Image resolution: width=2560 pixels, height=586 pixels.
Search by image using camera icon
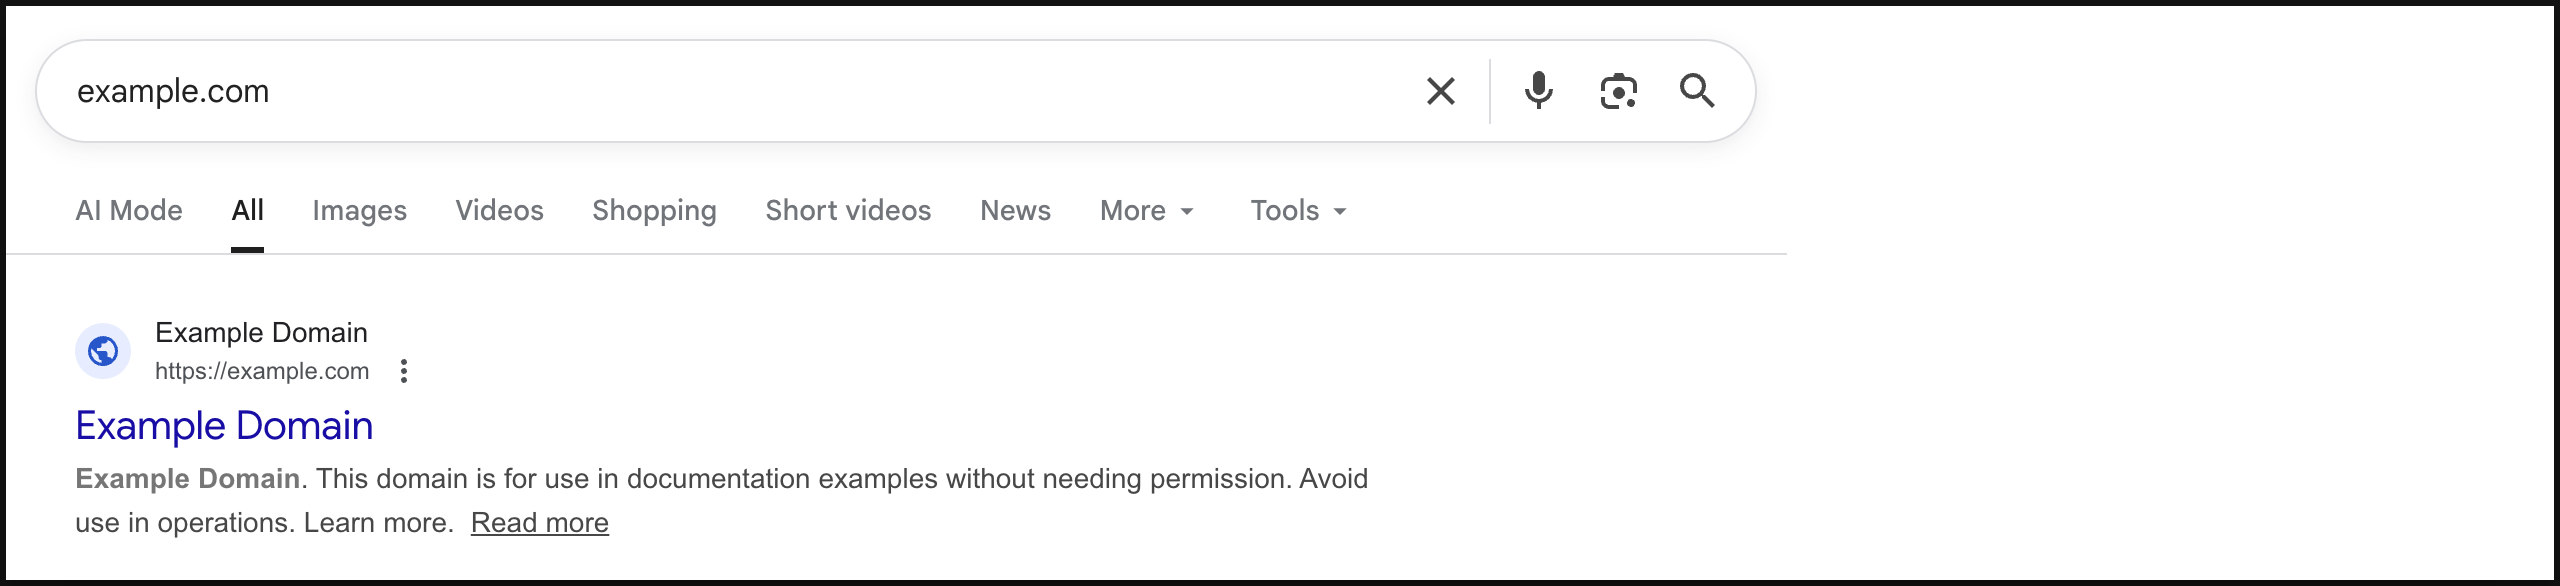[1618, 91]
